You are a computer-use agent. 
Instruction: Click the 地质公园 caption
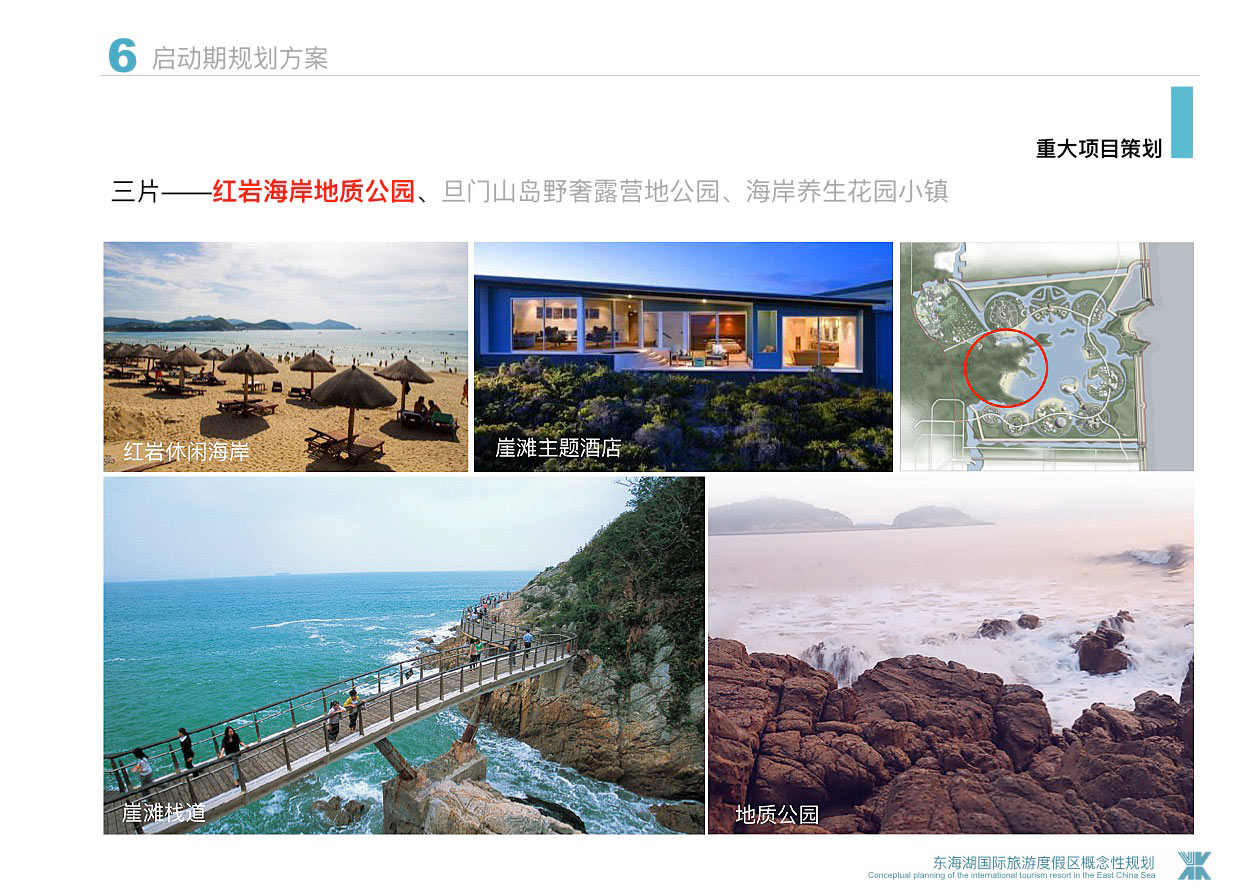(x=777, y=814)
